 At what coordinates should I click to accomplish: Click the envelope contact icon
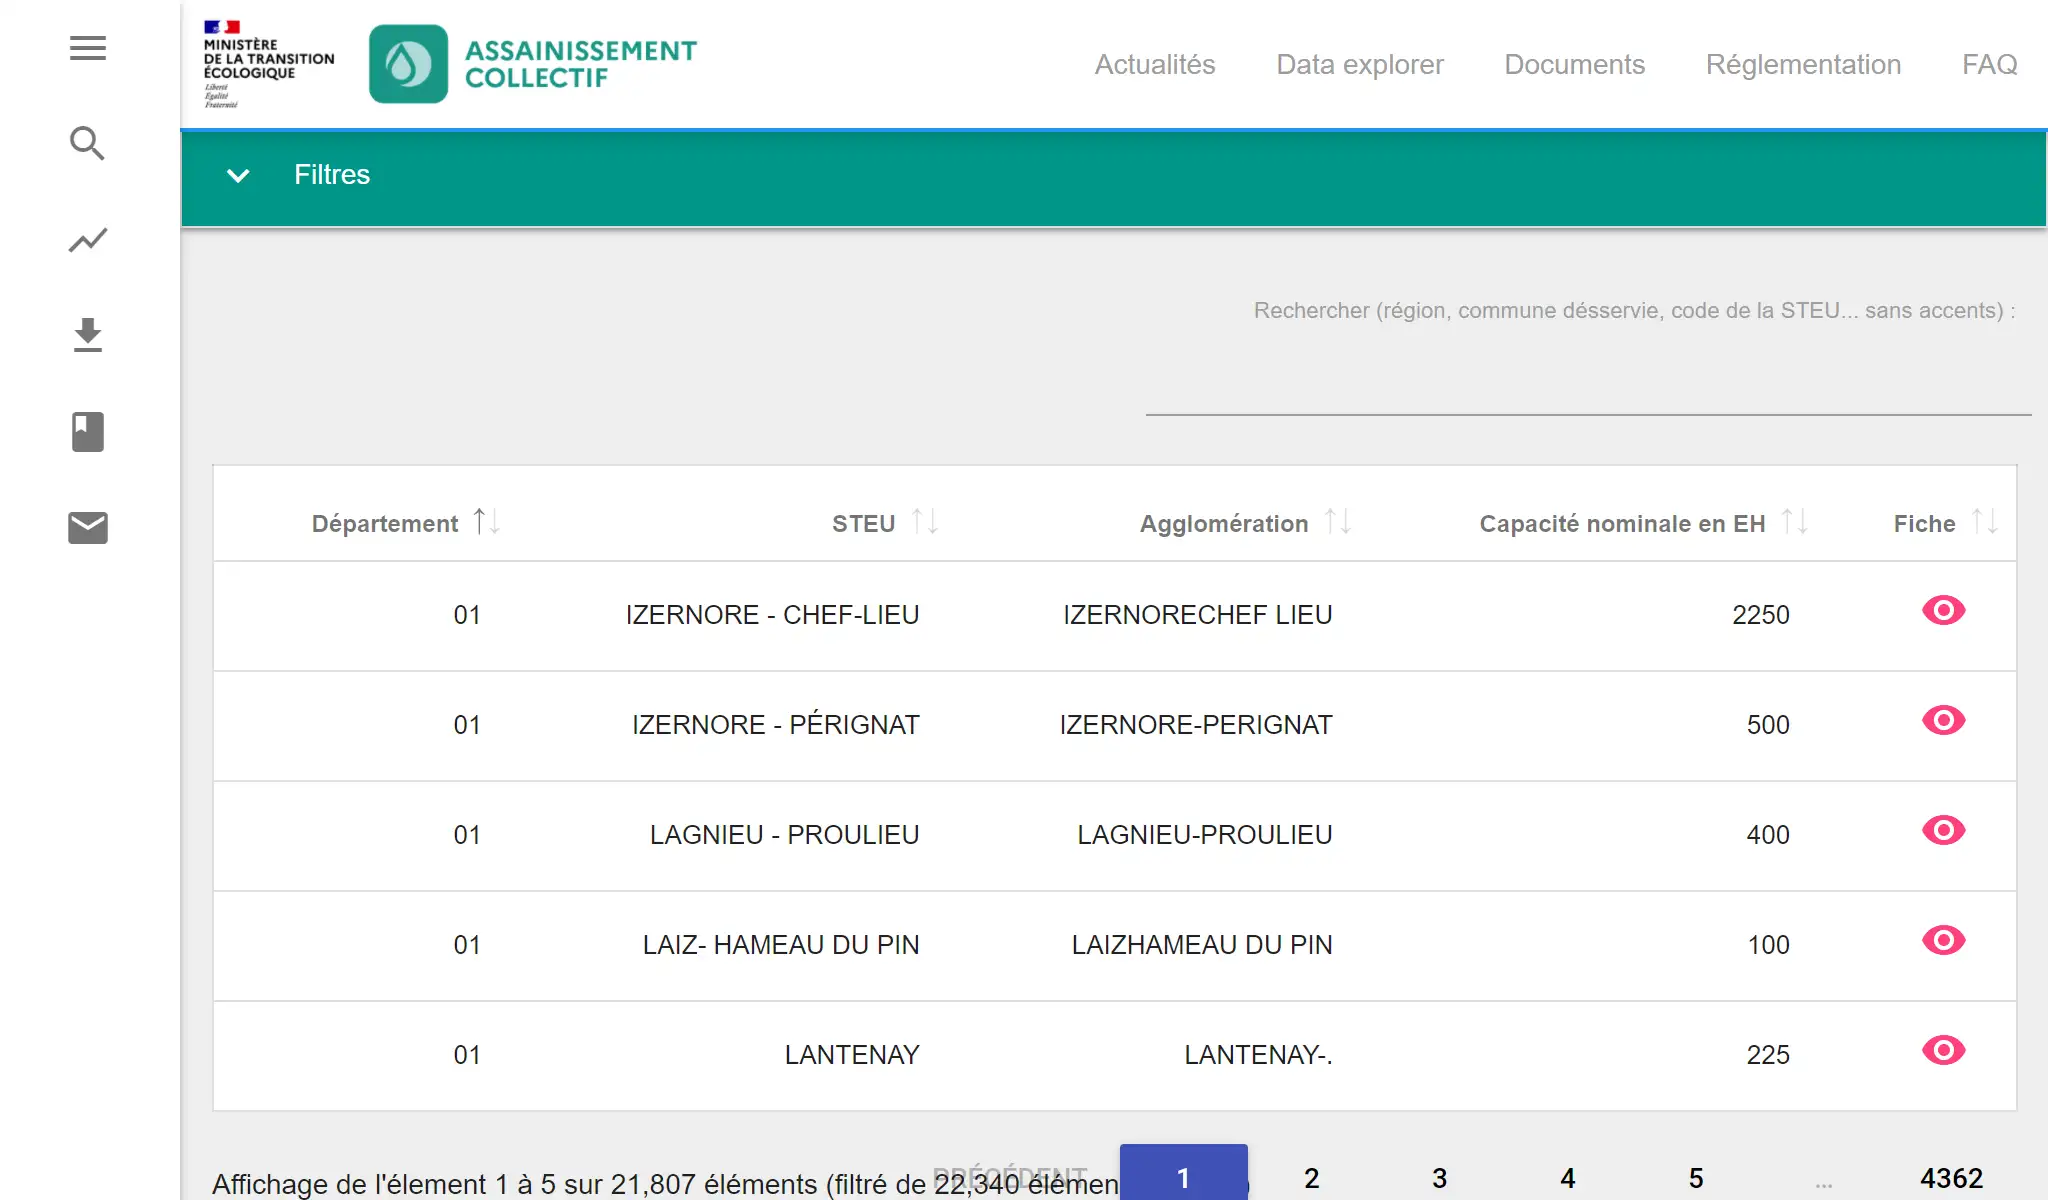[x=88, y=527]
